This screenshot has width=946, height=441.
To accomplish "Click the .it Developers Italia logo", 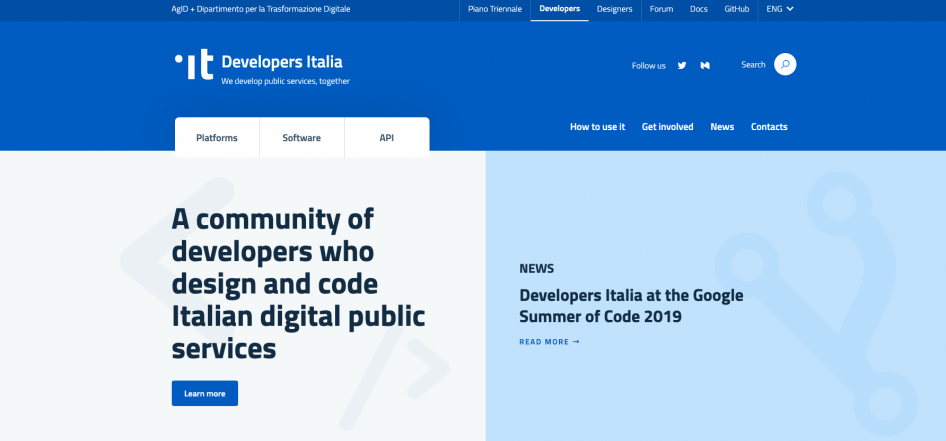I will 194,64.
